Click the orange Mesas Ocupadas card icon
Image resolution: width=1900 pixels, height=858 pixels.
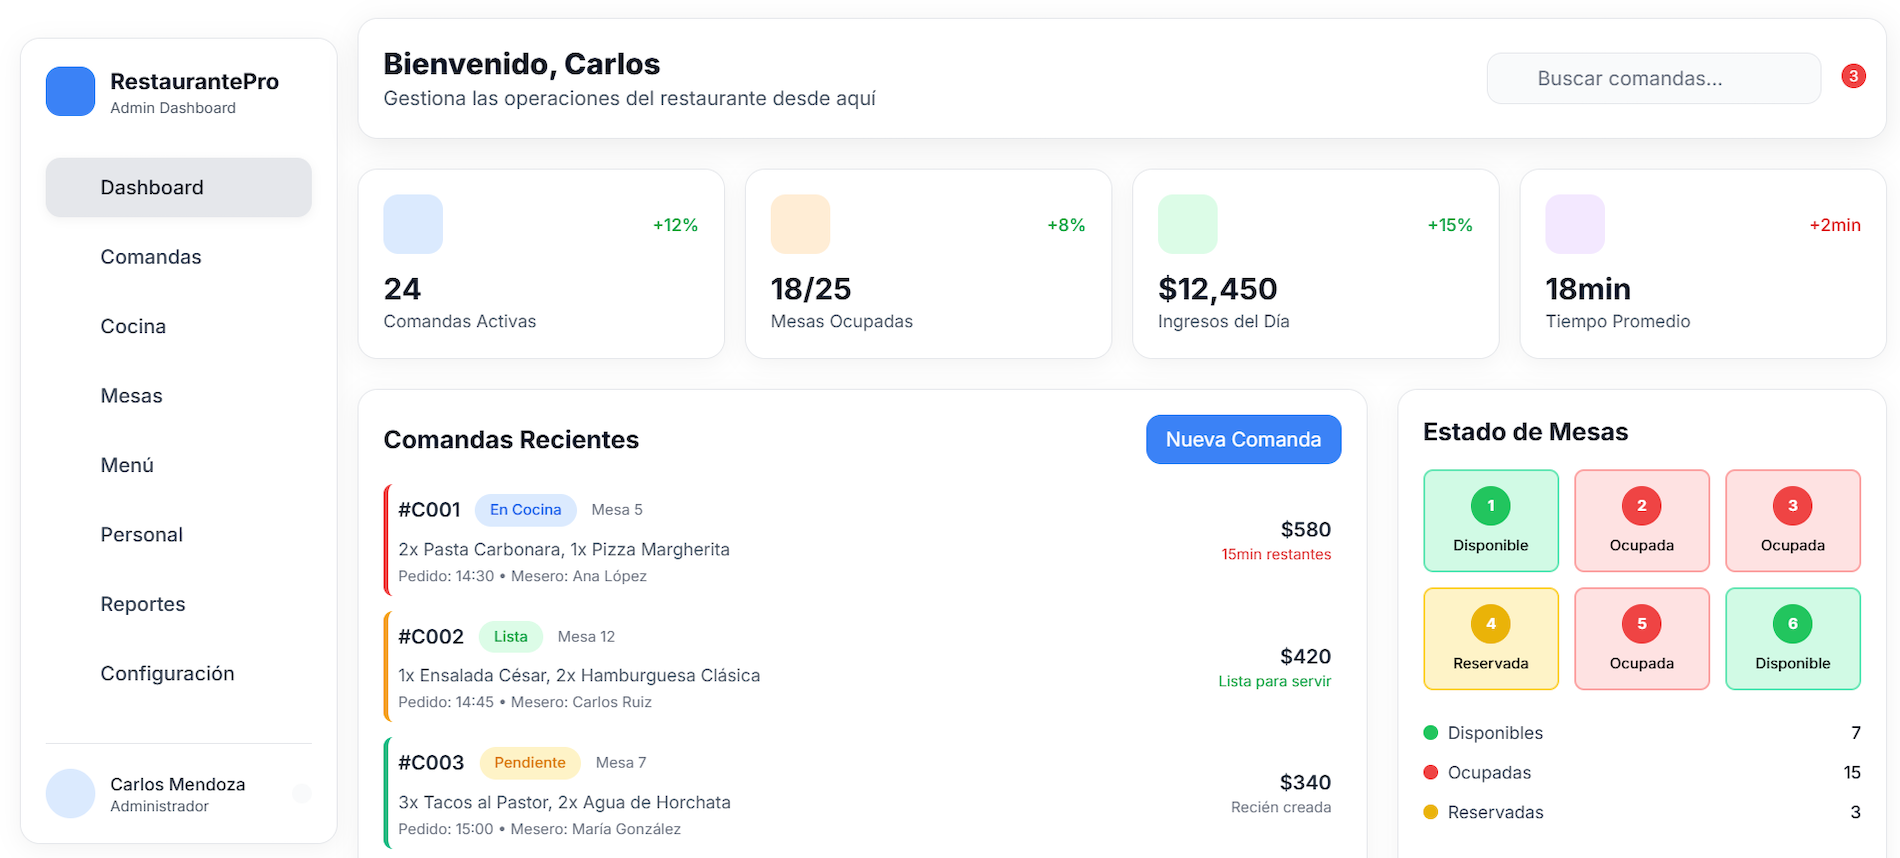click(800, 224)
